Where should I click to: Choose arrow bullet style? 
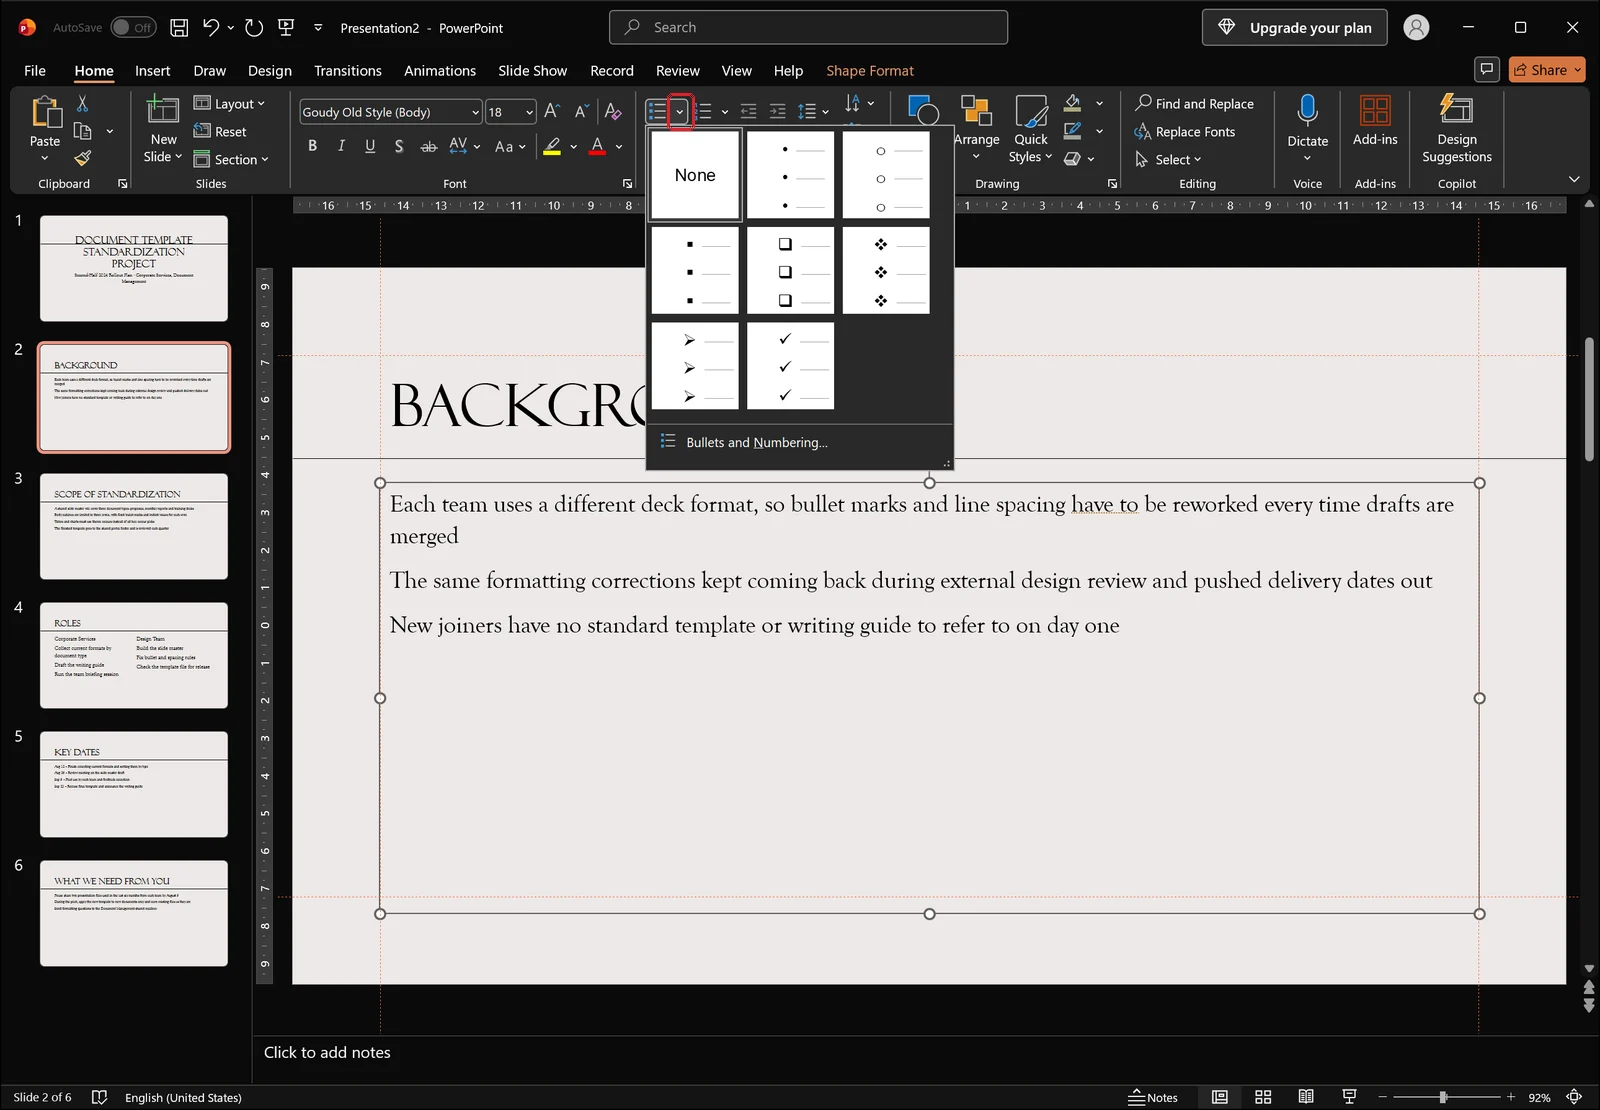pyautogui.click(x=695, y=365)
